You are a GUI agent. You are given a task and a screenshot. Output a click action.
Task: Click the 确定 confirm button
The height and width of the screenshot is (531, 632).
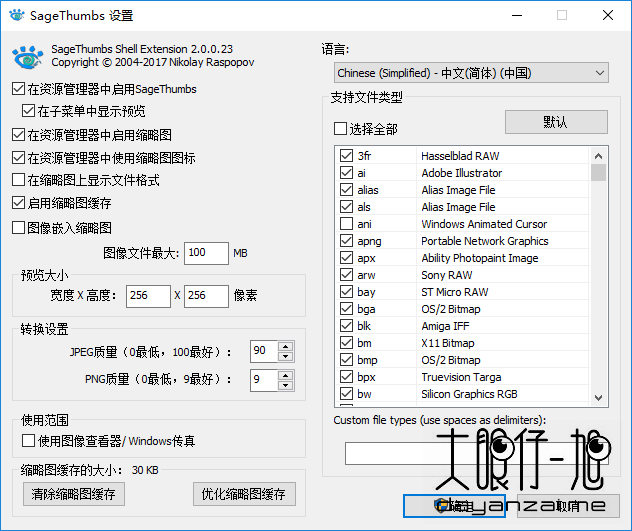coord(455,506)
